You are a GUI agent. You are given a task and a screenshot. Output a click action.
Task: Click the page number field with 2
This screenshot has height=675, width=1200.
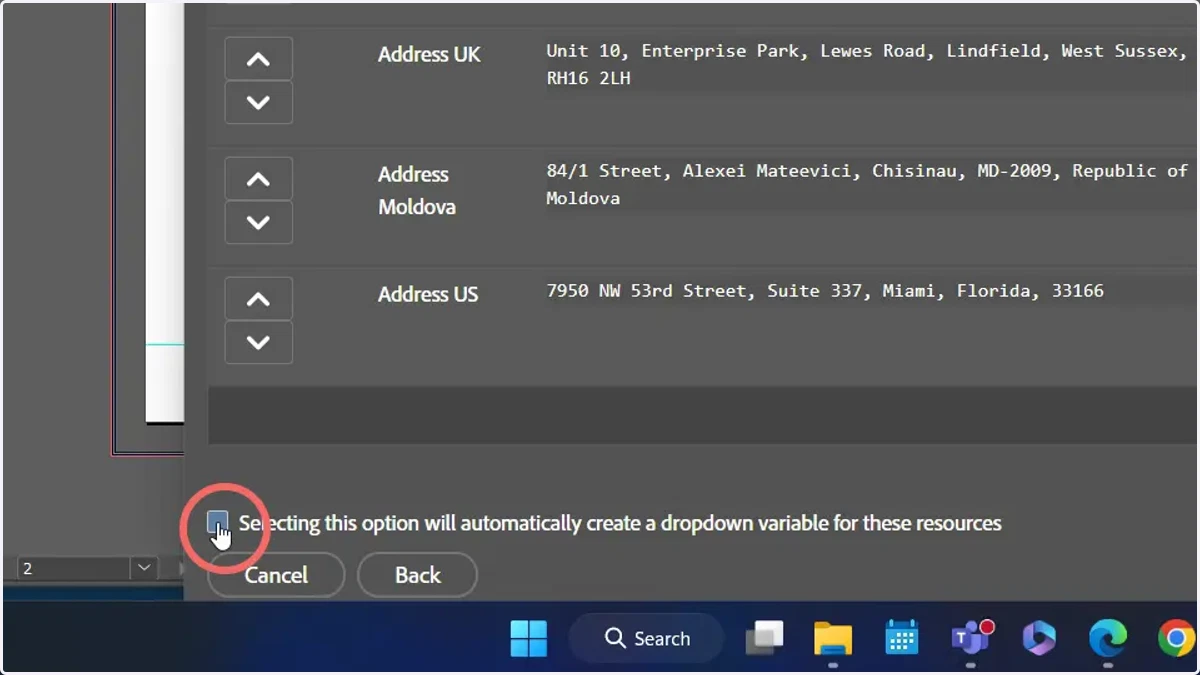(75, 568)
